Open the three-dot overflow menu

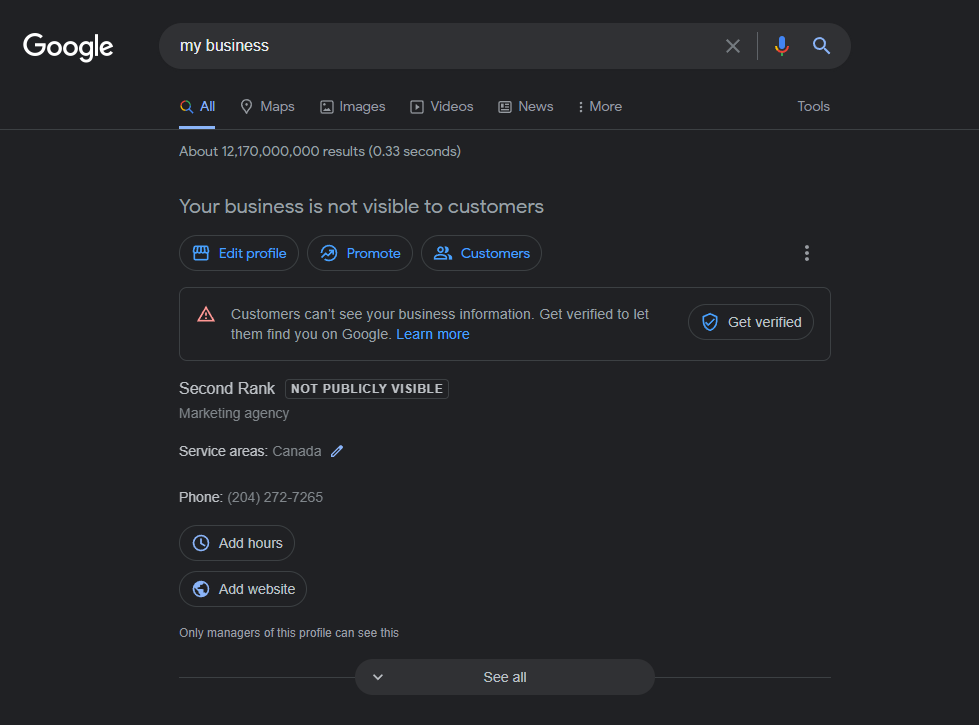point(807,253)
